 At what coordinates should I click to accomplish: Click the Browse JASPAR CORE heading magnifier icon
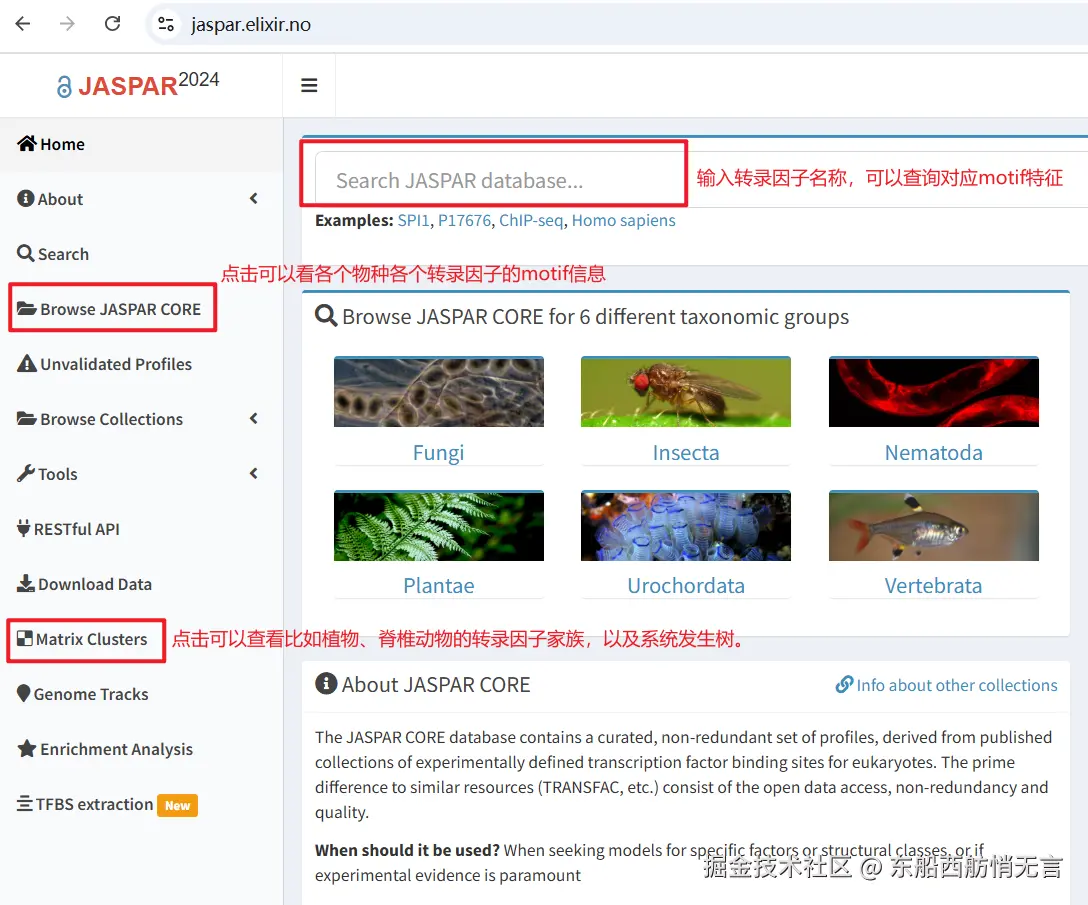[x=326, y=316]
